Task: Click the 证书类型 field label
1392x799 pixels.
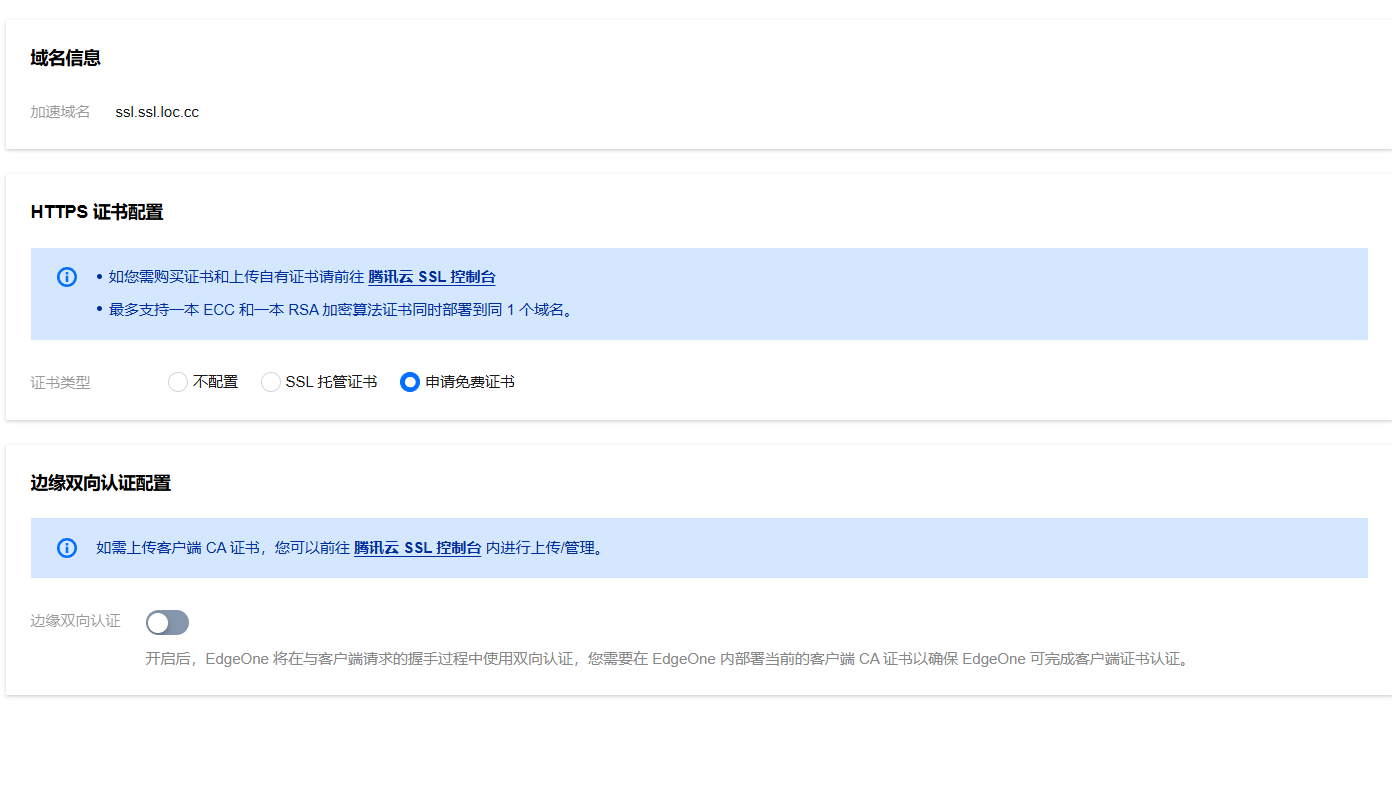Action: [60, 382]
